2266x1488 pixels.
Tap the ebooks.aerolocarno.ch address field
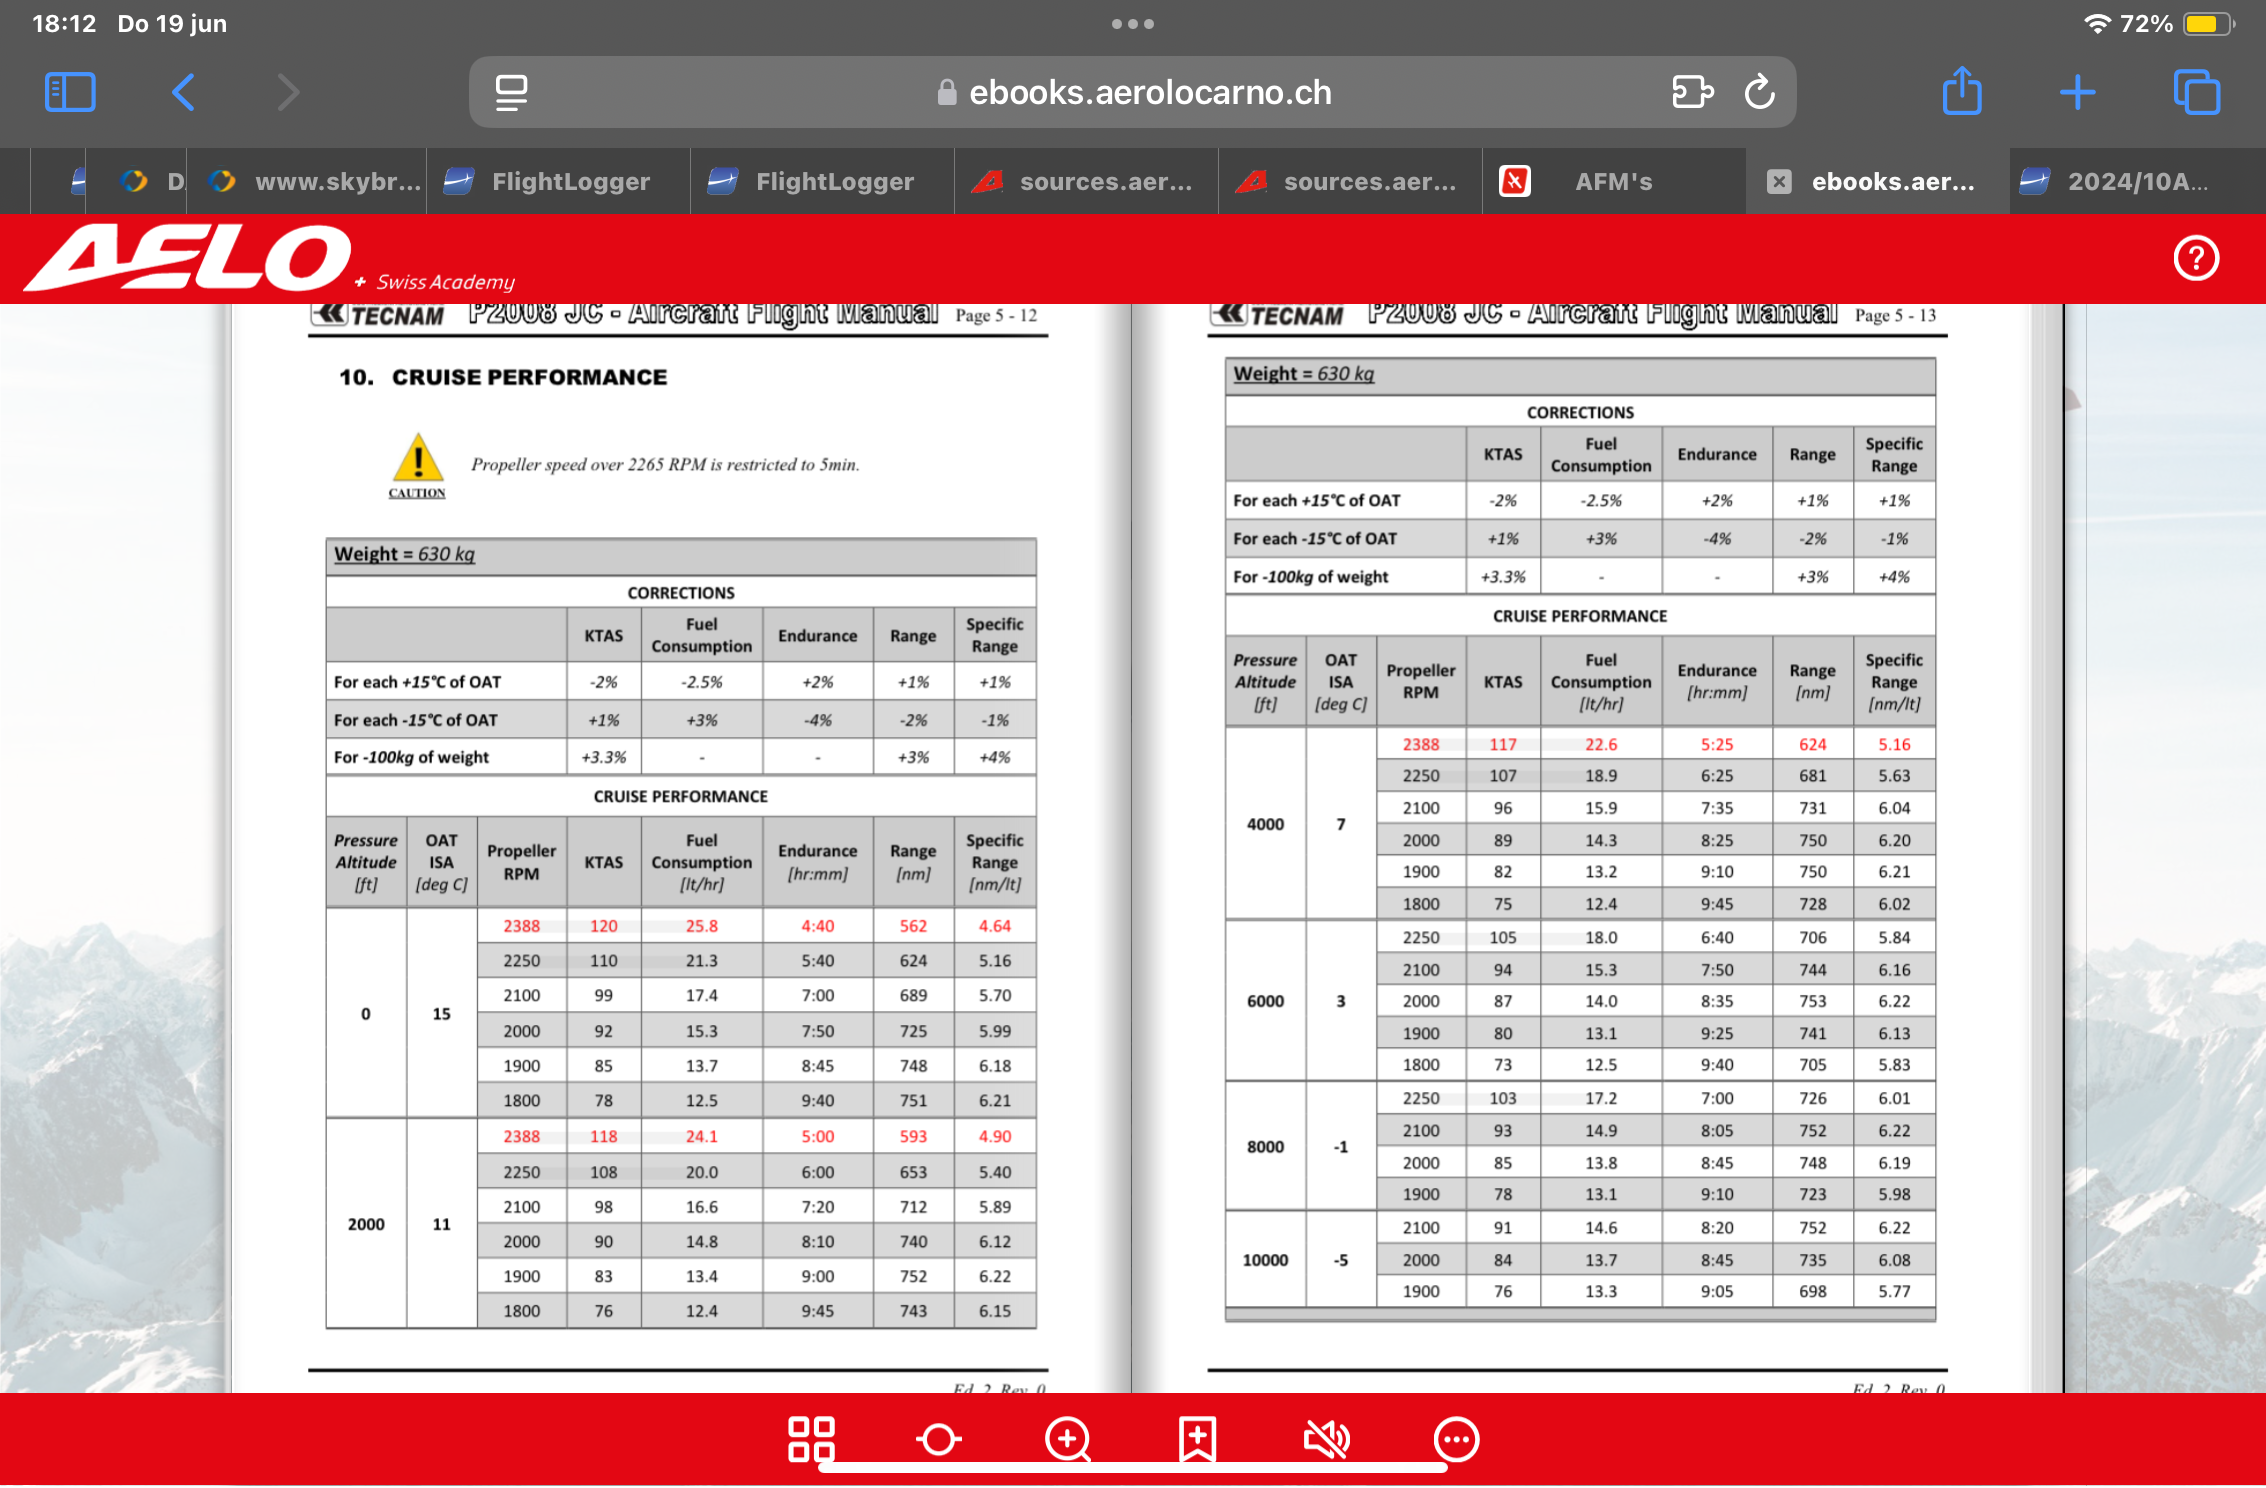(x=1150, y=92)
